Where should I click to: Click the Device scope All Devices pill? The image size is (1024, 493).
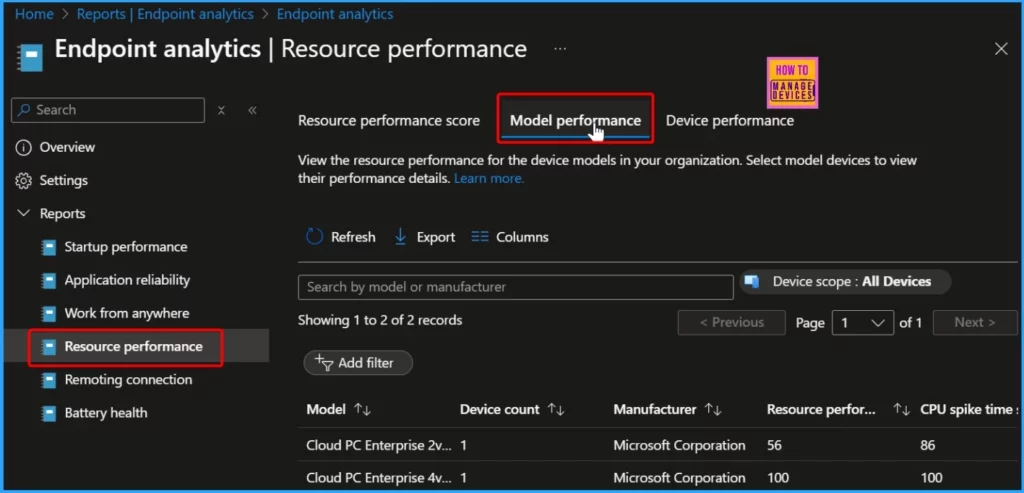tap(846, 282)
